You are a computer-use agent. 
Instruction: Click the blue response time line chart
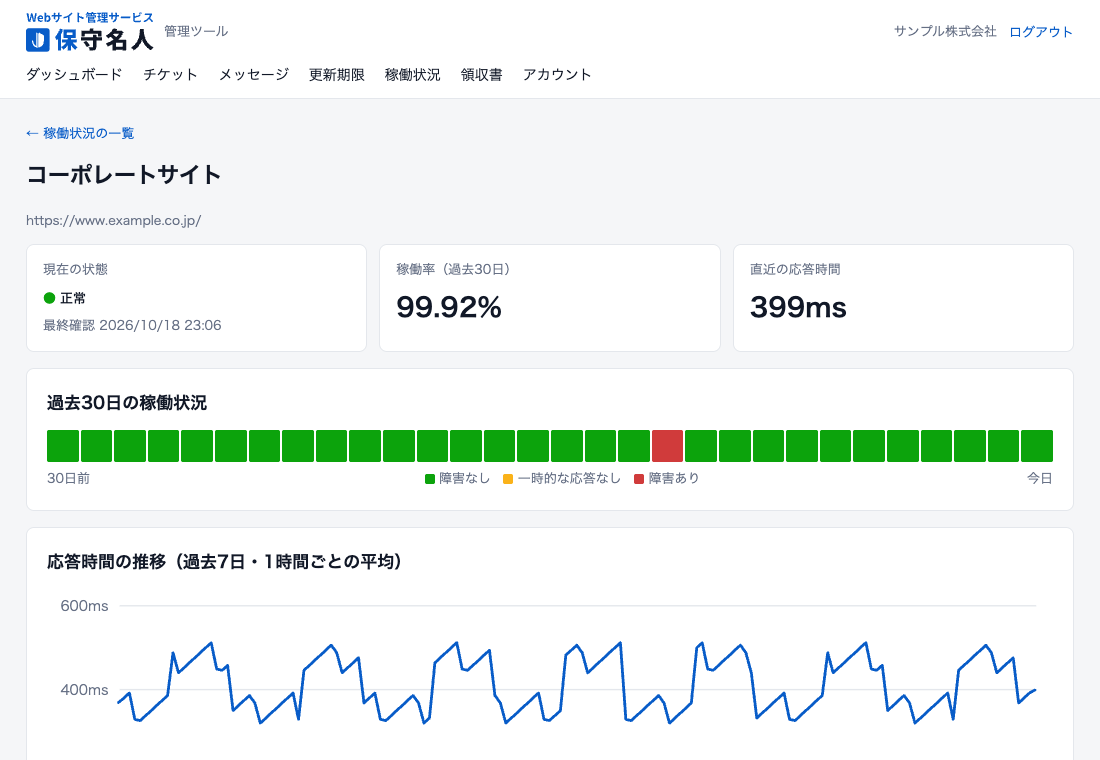point(577,682)
